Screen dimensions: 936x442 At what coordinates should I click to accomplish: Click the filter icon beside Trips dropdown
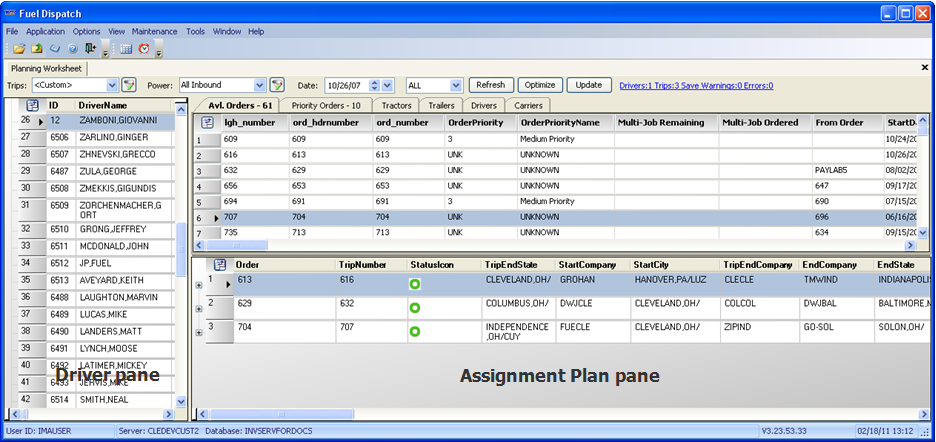[x=128, y=85]
